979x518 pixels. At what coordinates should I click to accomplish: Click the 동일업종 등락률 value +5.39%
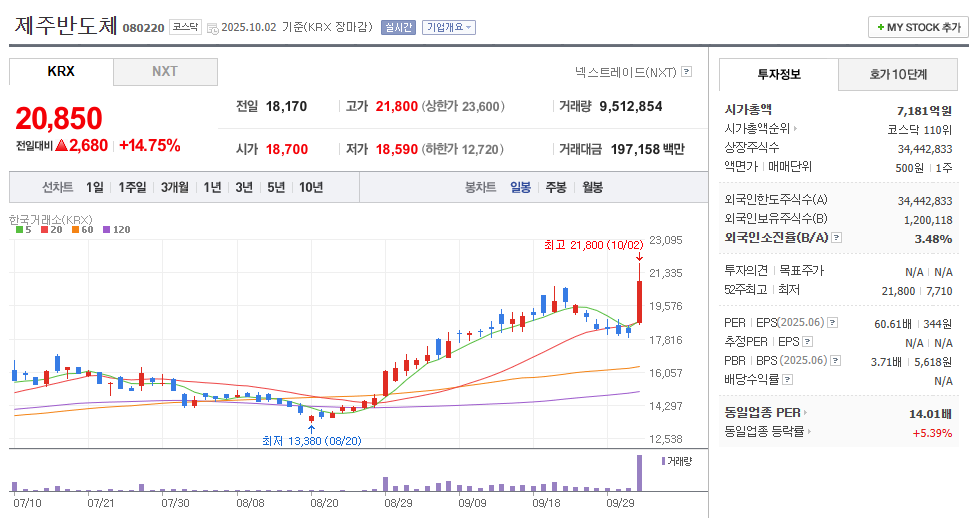tap(932, 433)
